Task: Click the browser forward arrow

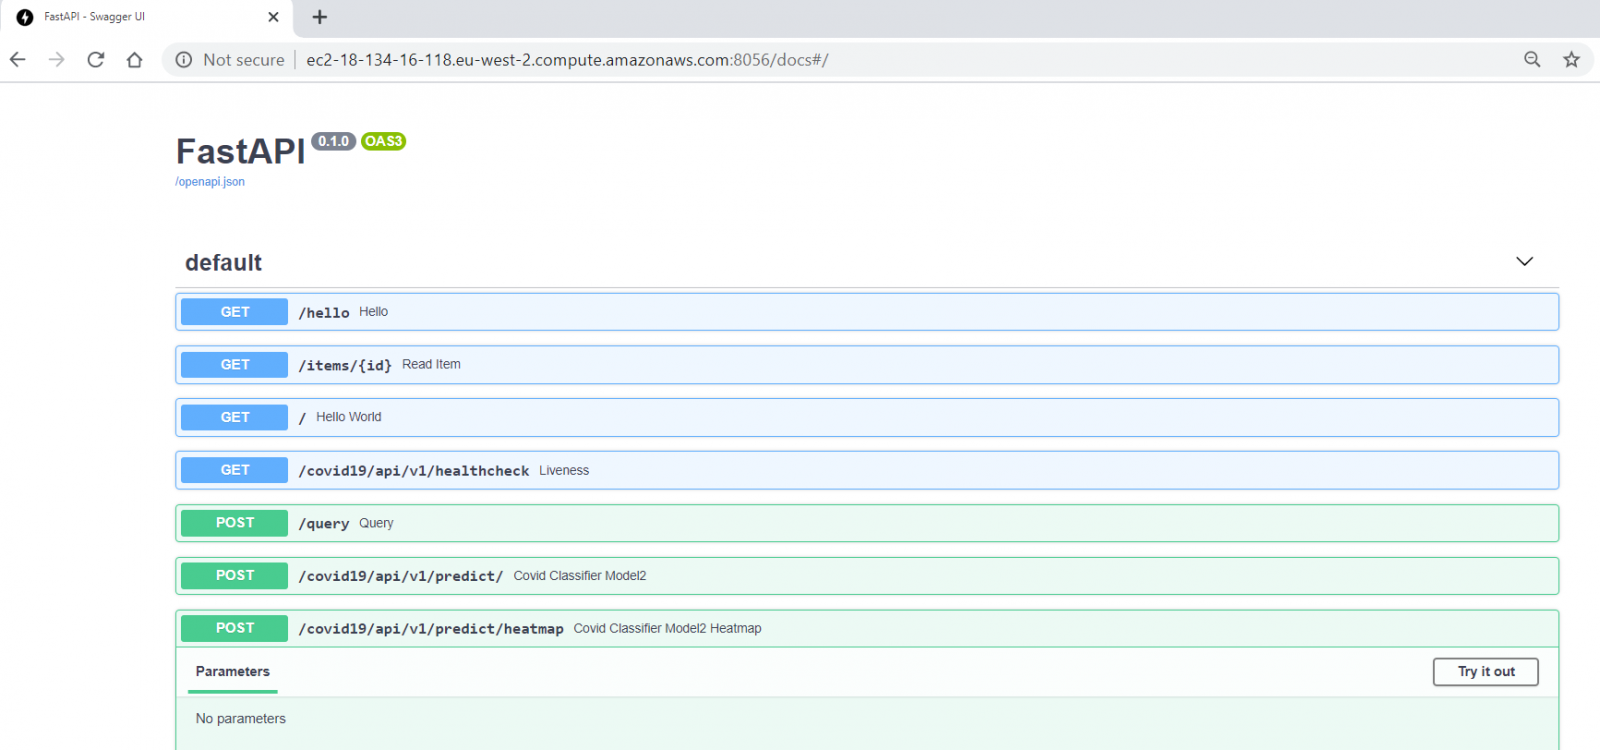Action: pyautogui.click(x=57, y=60)
